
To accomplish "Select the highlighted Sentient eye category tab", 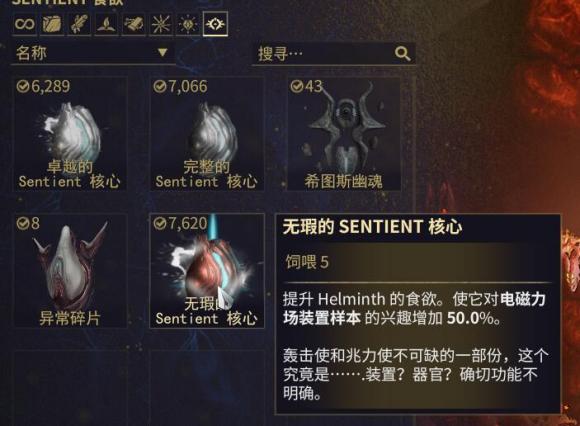I will click(x=215, y=24).
